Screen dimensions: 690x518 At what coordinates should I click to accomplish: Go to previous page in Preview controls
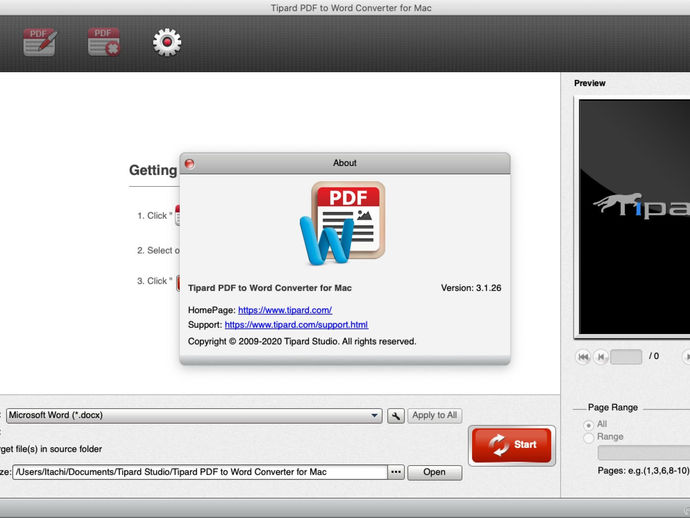click(601, 357)
